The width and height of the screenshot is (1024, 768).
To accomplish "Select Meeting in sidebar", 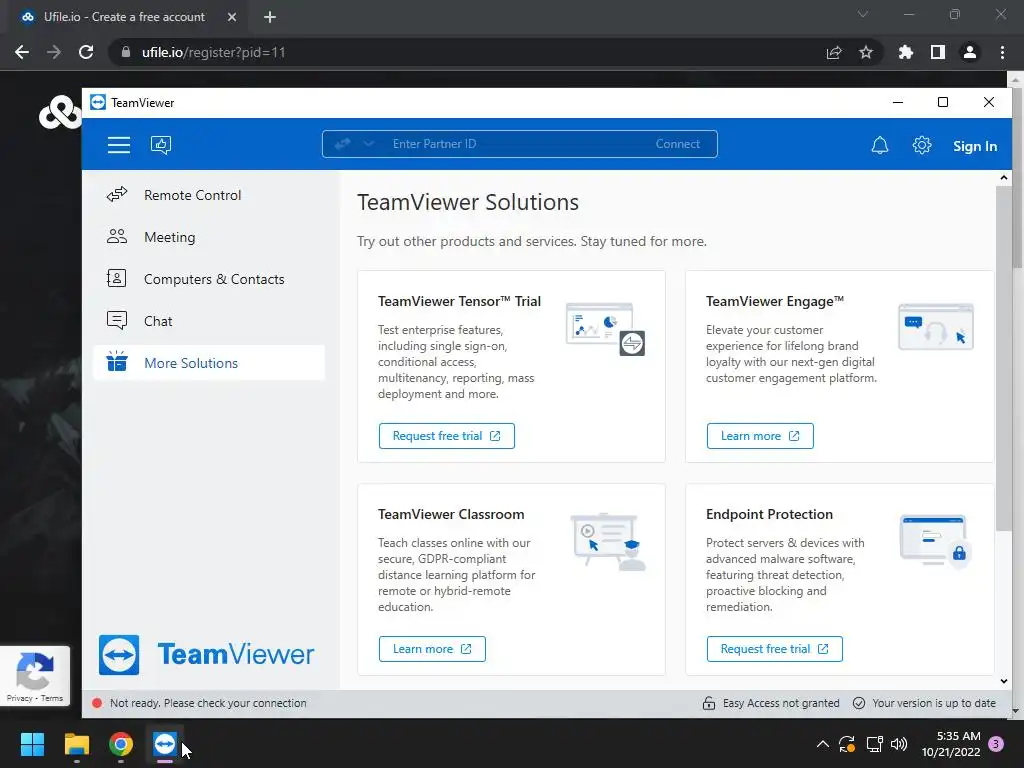I will click(x=209, y=237).
